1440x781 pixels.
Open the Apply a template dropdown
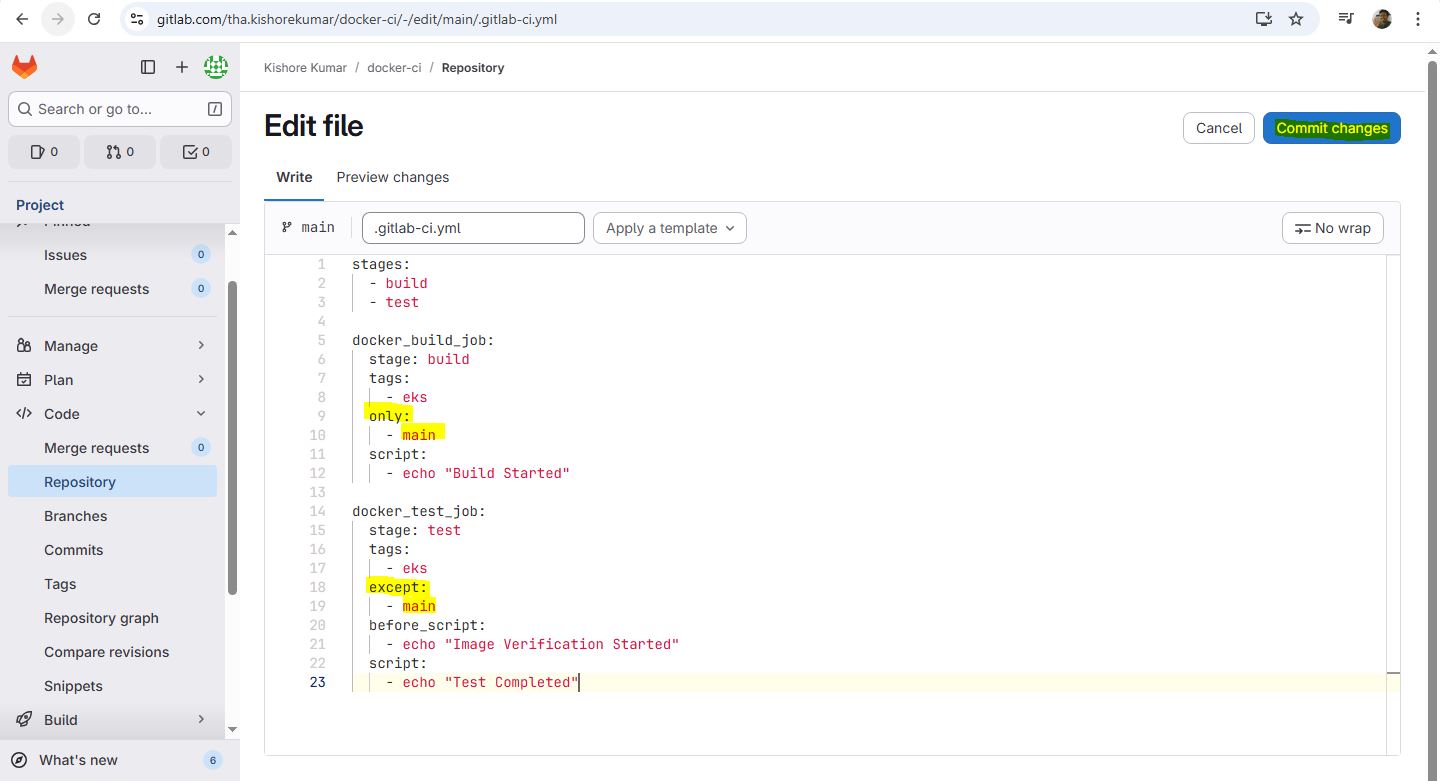click(x=669, y=228)
